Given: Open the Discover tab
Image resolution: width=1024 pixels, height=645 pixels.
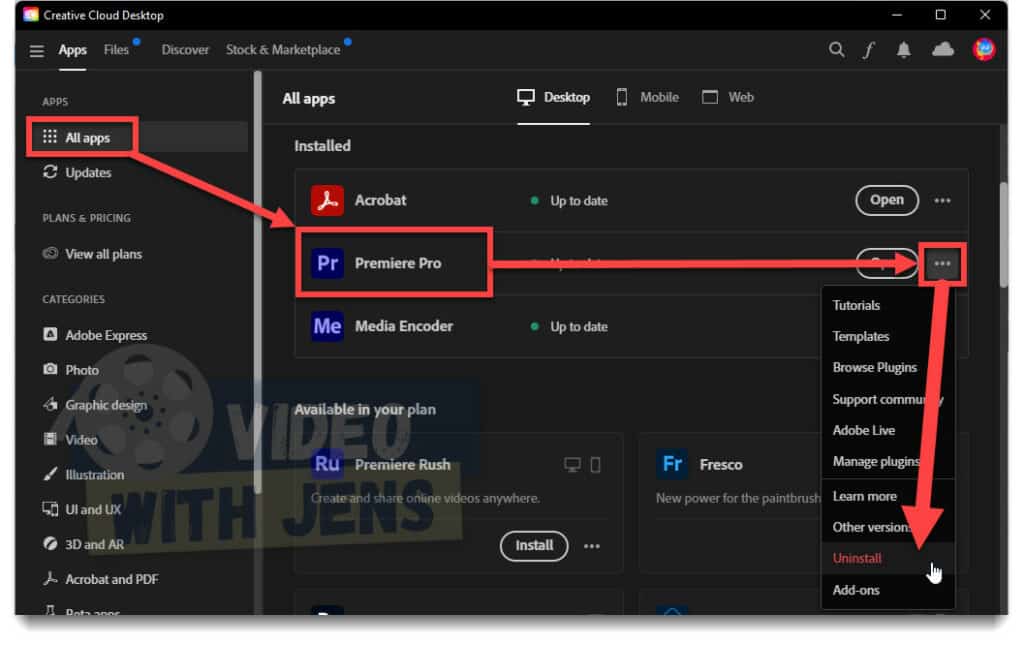Looking at the screenshot, I should click(x=185, y=50).
